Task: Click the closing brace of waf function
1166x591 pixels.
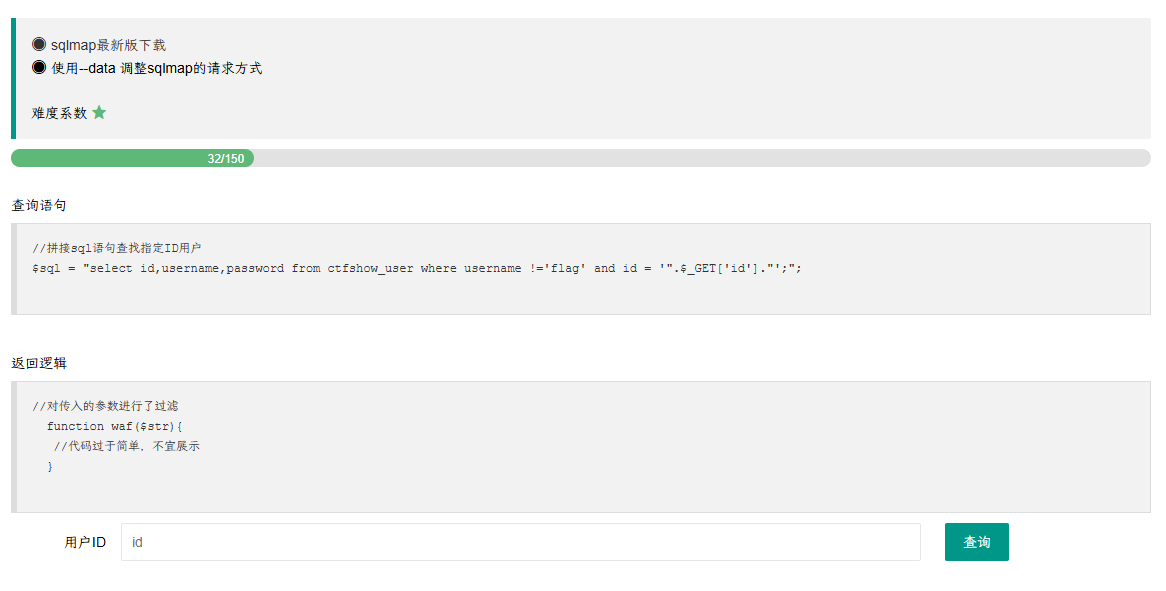Action: click(x=50, y=467)
